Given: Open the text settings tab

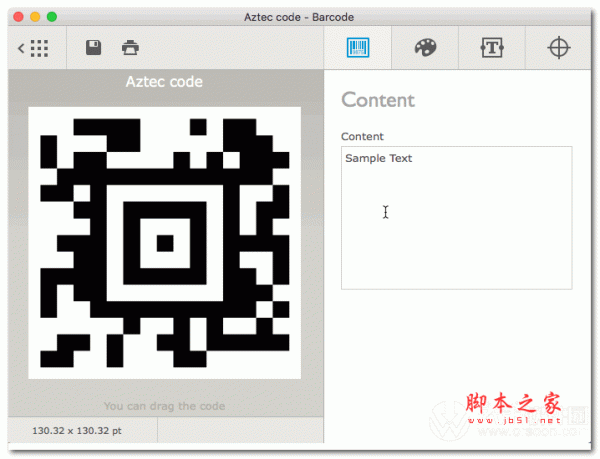Looking at the screenshot, I should 492,48.
